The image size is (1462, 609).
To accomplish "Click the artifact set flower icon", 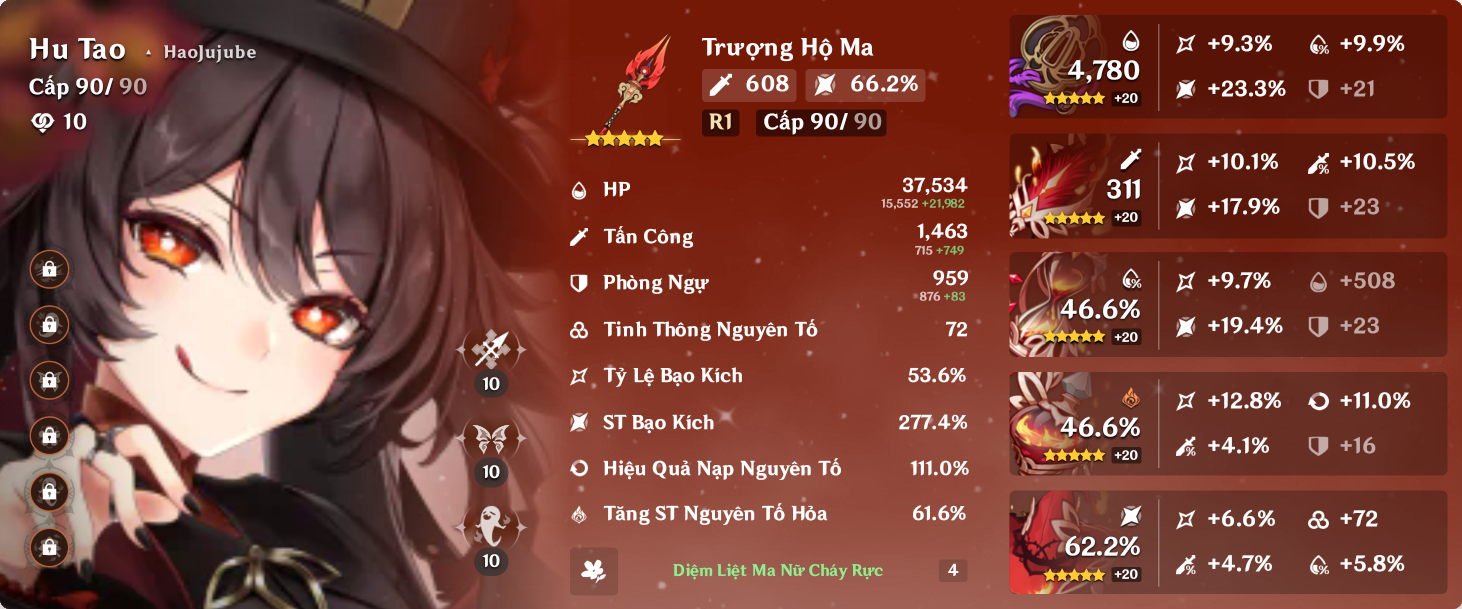I will [x=594, y=571].
